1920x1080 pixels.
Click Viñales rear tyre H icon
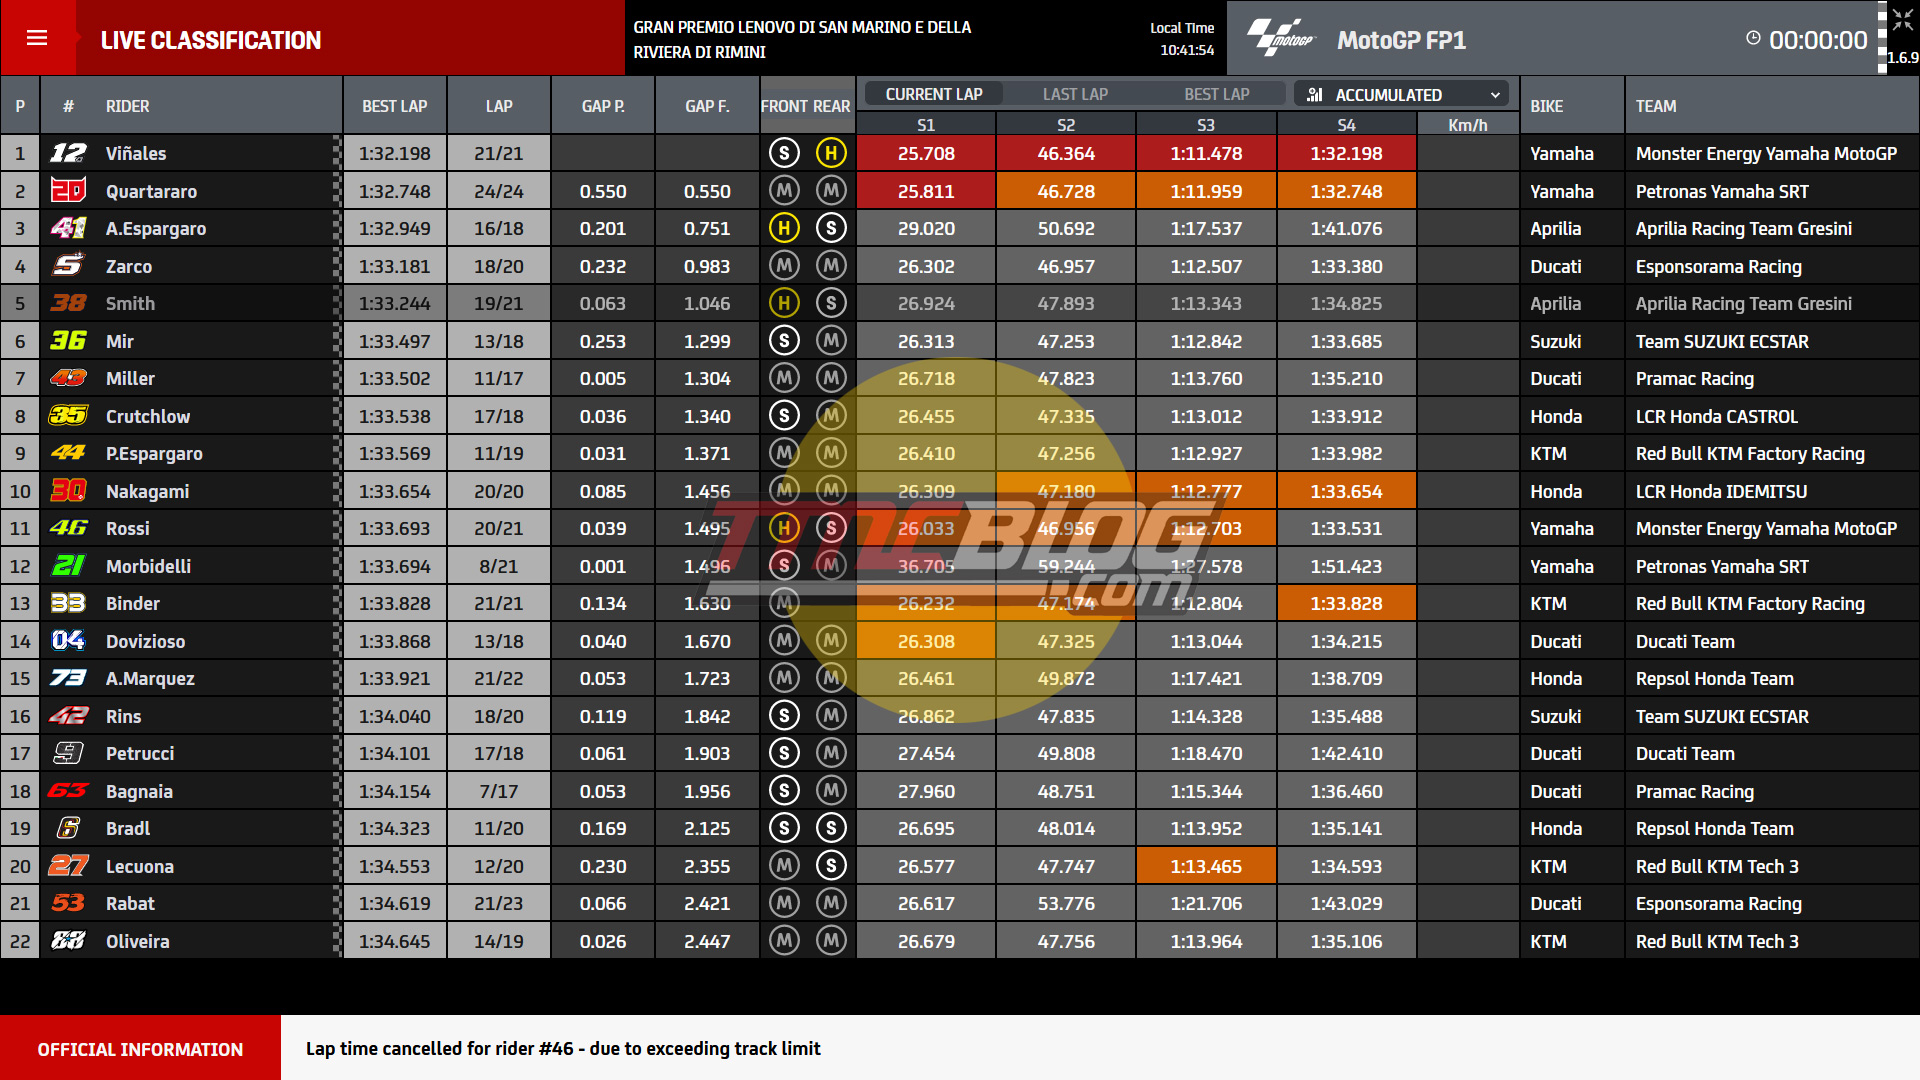click(x=831, y=153)
